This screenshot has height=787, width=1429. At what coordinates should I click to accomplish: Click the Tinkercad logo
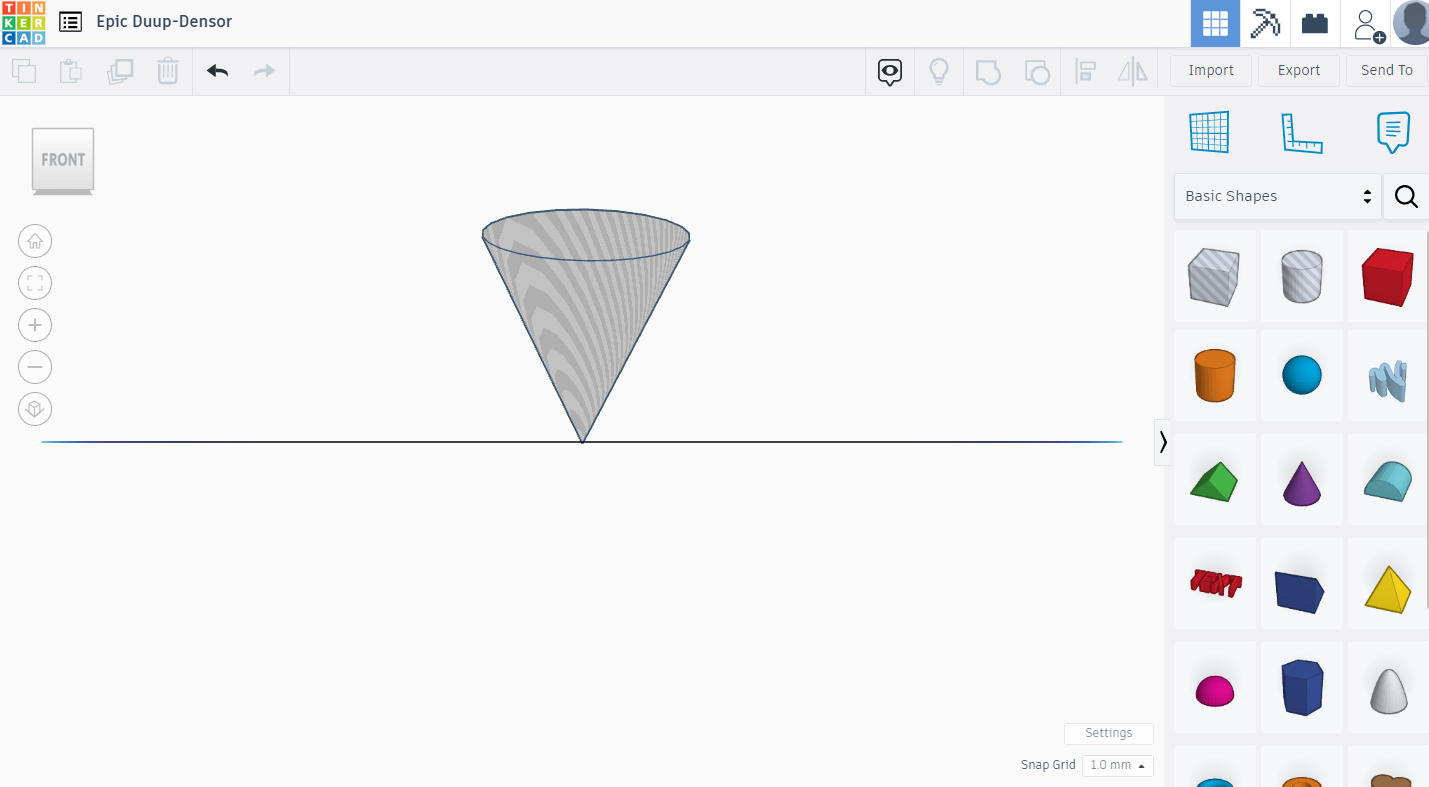pos(23,23)
